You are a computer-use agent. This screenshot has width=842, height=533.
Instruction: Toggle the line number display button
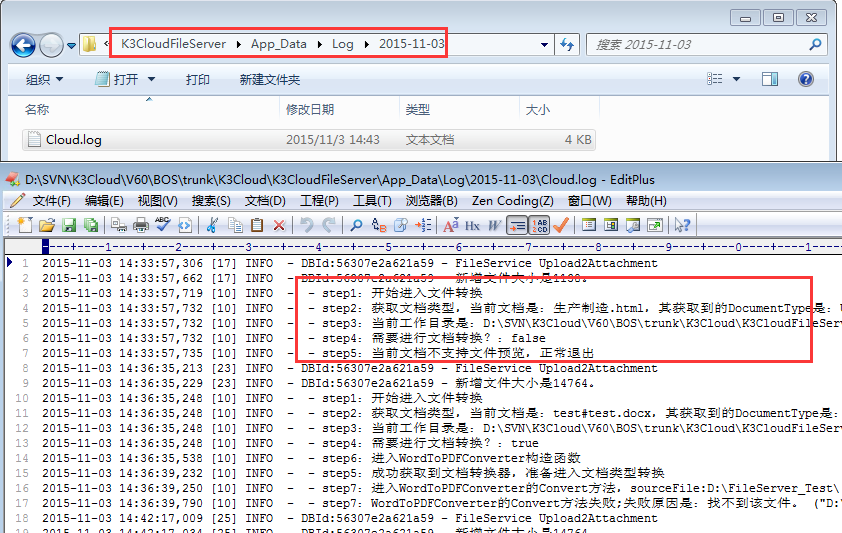click(x=540, y=225)
